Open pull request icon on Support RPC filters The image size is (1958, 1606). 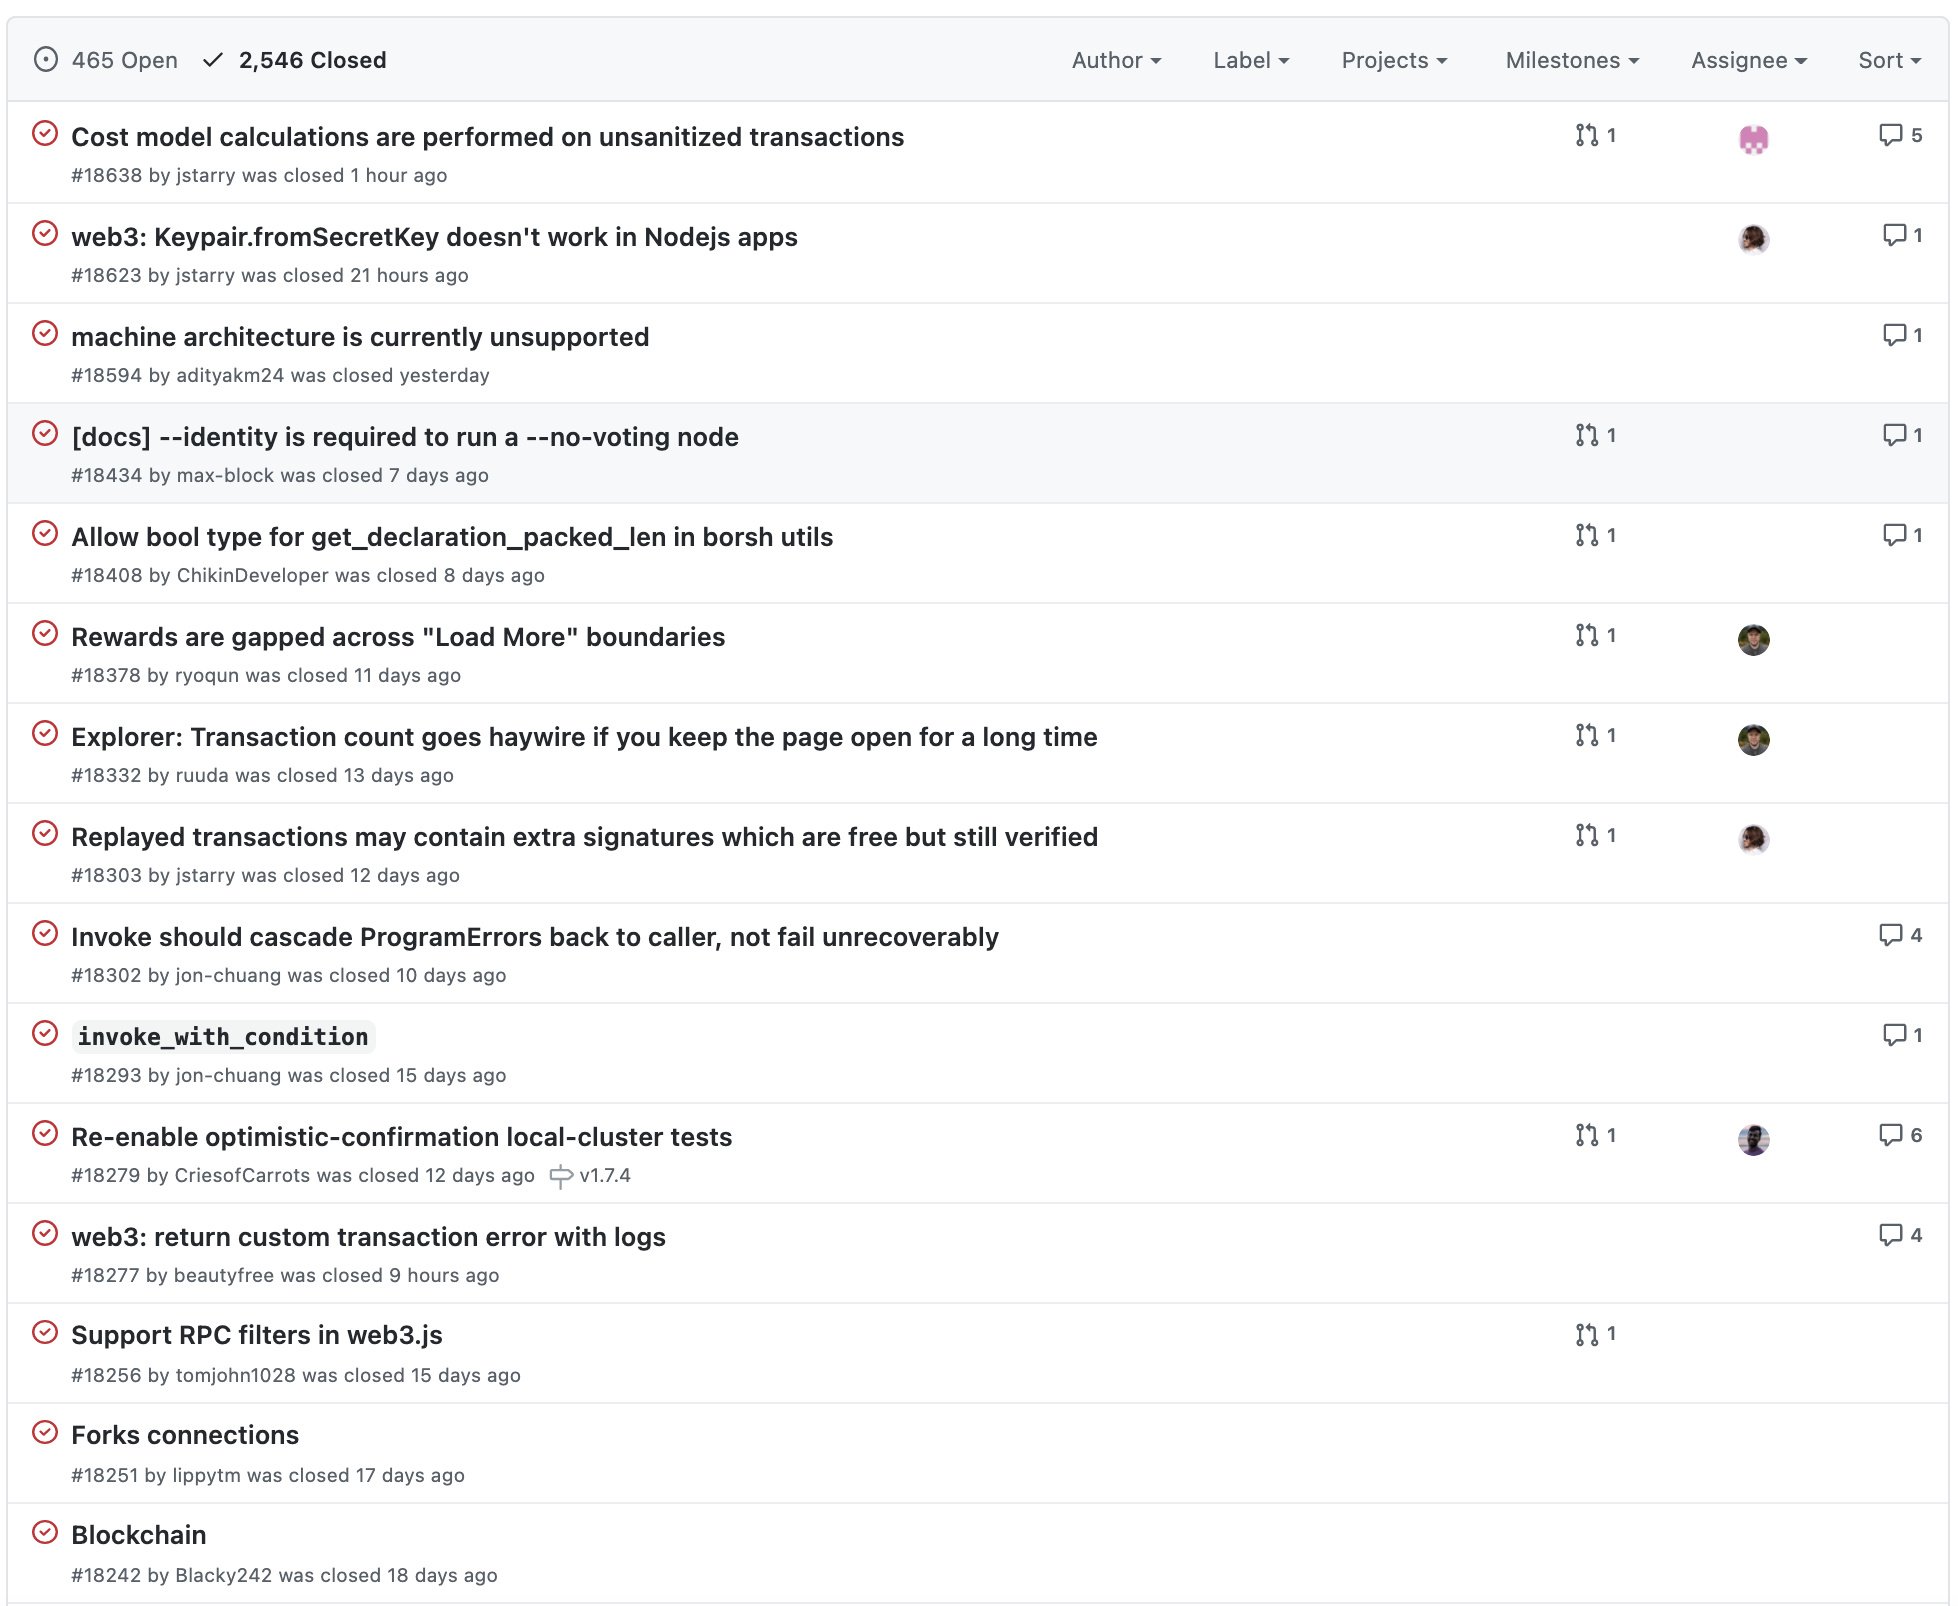tap(1586, 1334)
